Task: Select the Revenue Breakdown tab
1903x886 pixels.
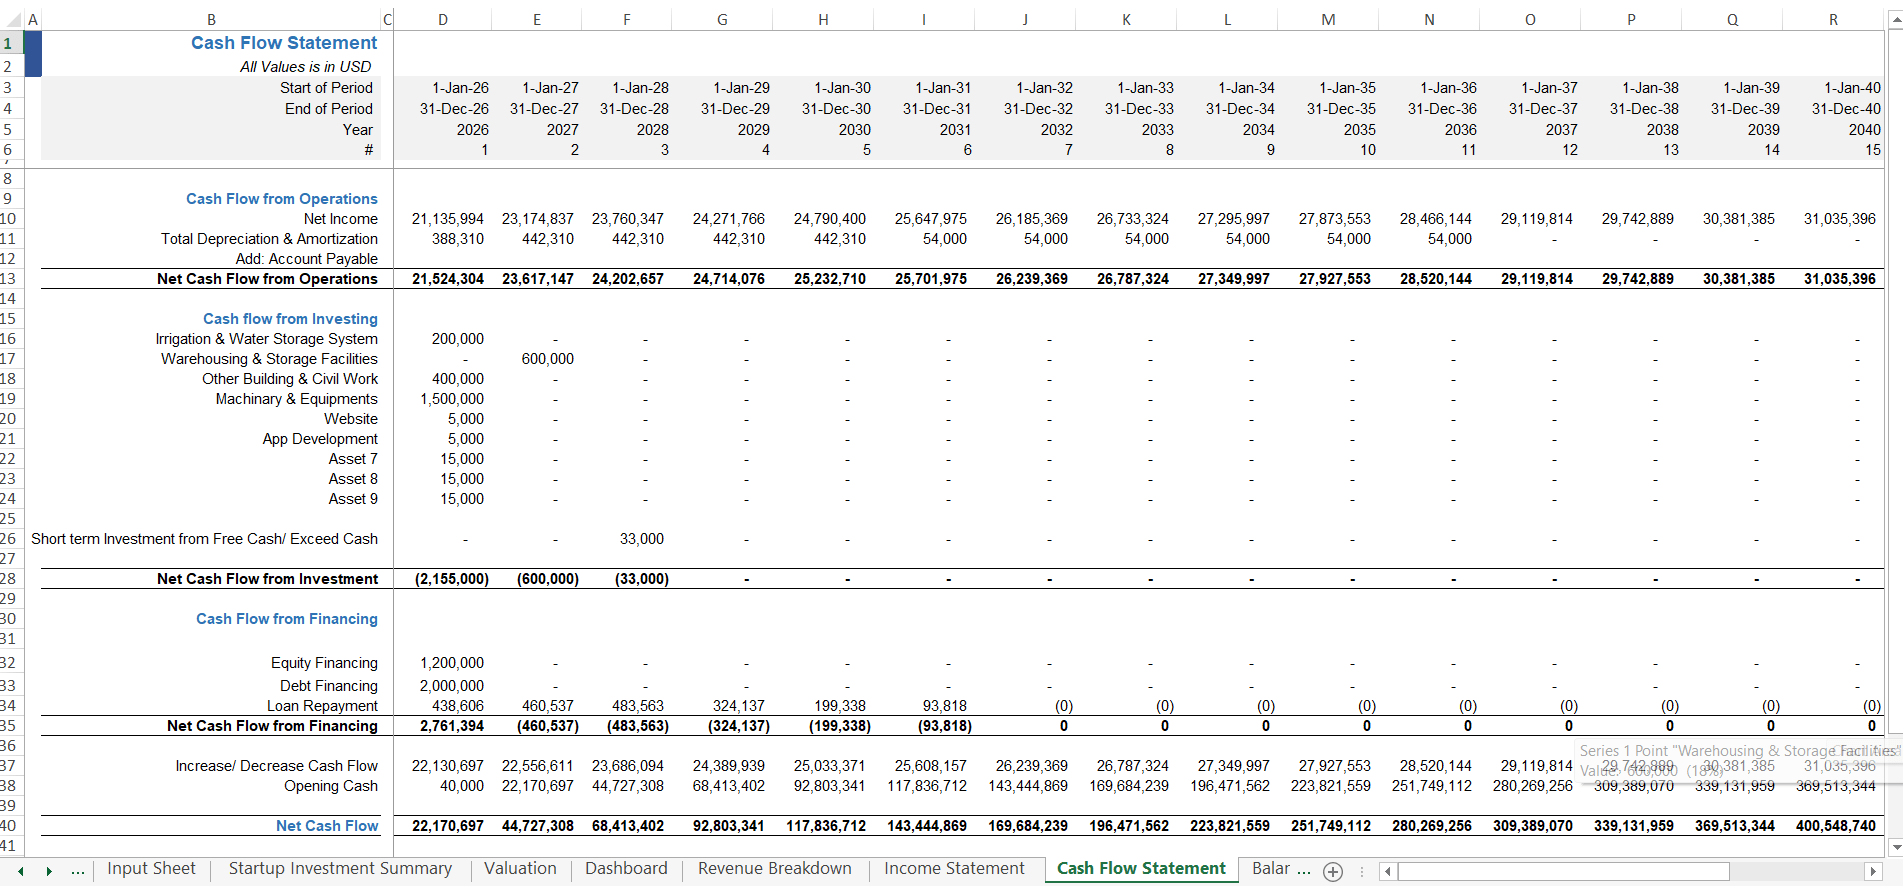Action: [x=774, y=869]
